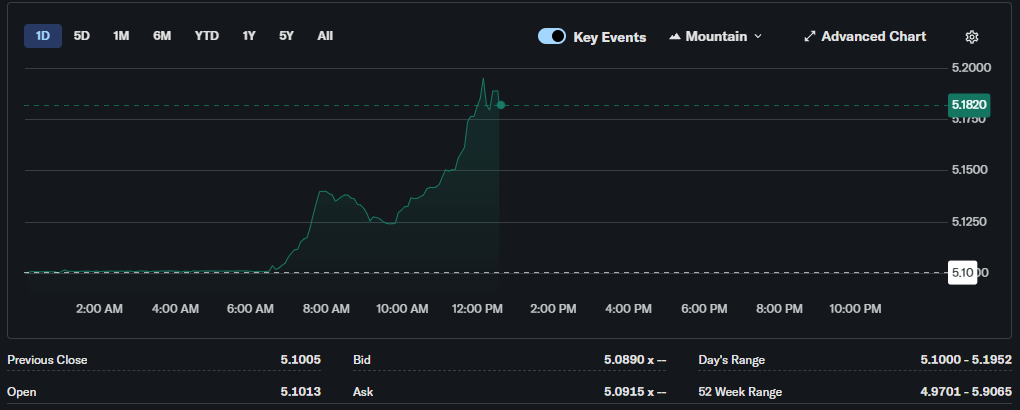Show All historical data range
1020x410 pixels.
325,36
